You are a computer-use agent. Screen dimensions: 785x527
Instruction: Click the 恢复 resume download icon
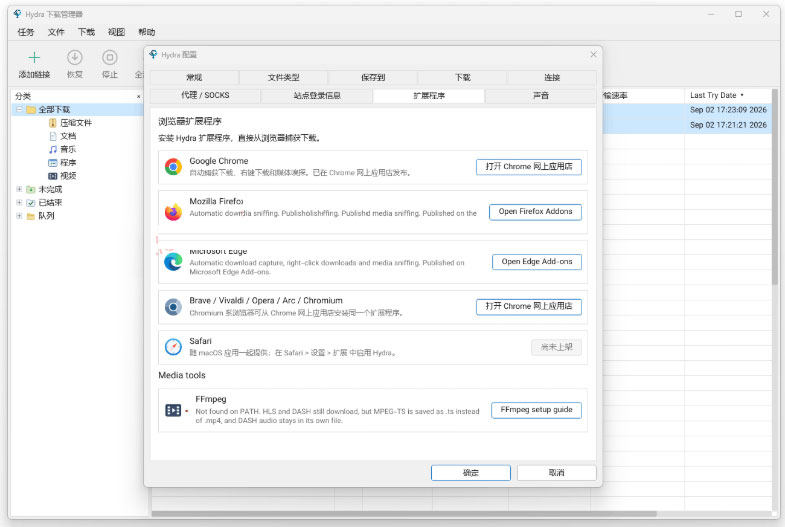75,58
